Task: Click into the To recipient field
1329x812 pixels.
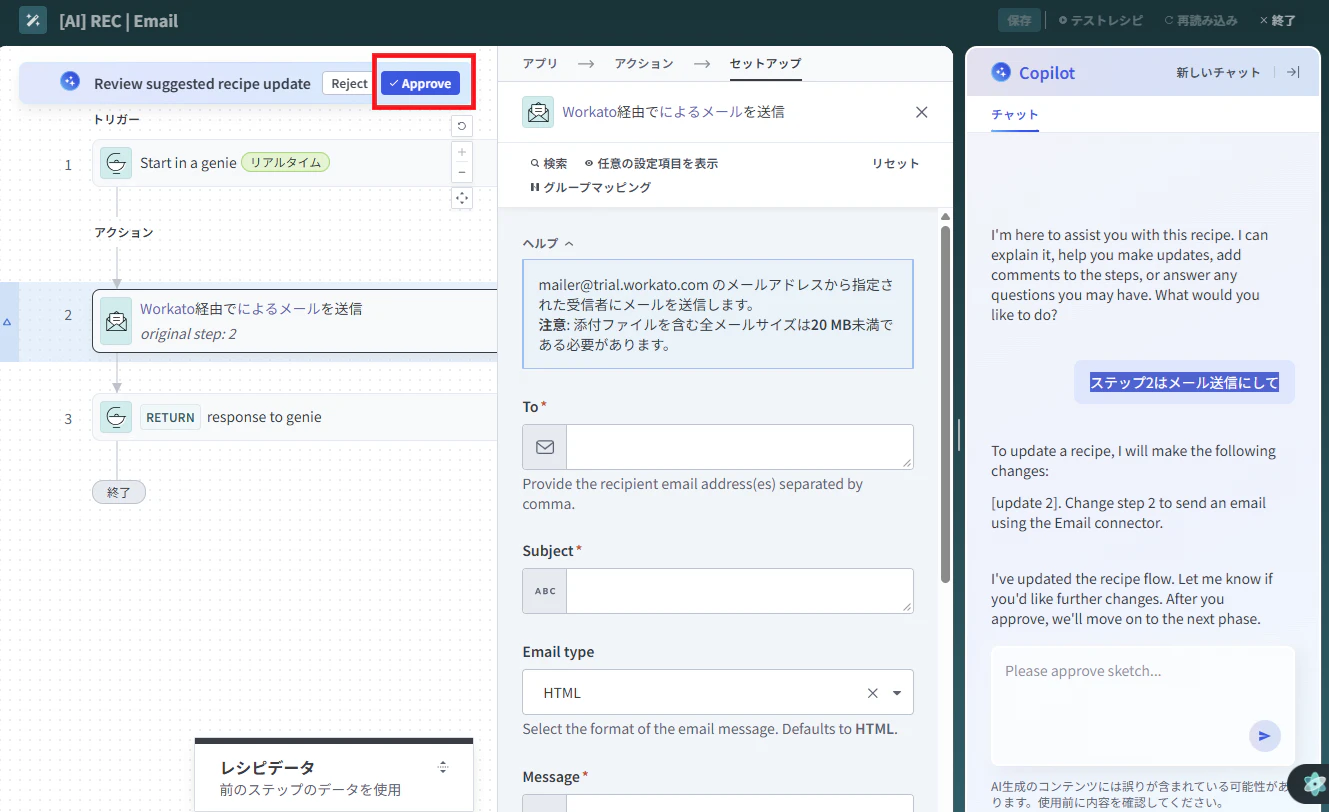Action: 740,447
